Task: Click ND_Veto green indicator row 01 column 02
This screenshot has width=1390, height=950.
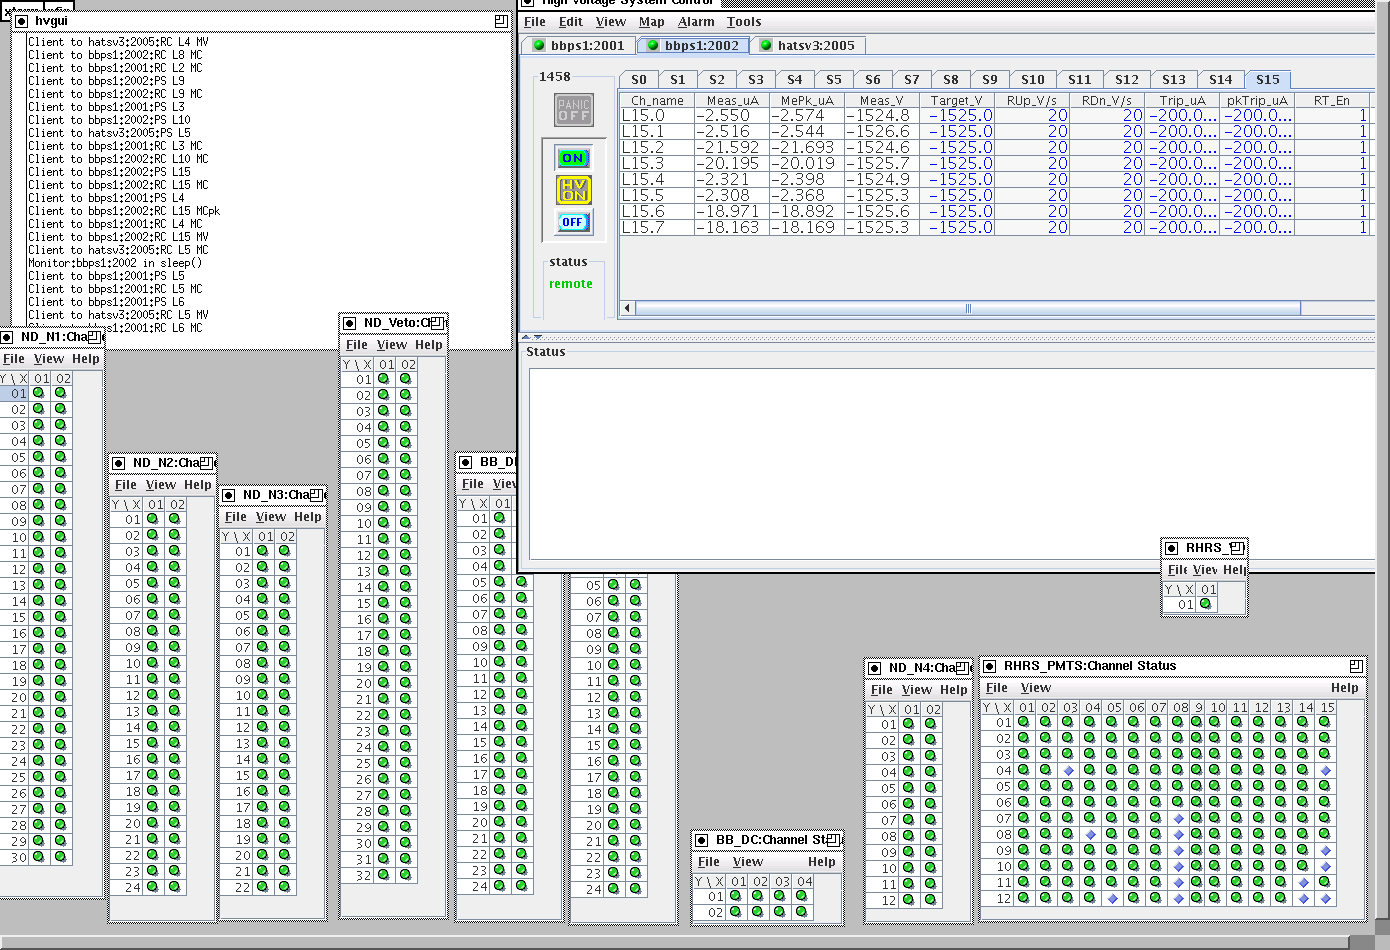Action: (405, 379)
